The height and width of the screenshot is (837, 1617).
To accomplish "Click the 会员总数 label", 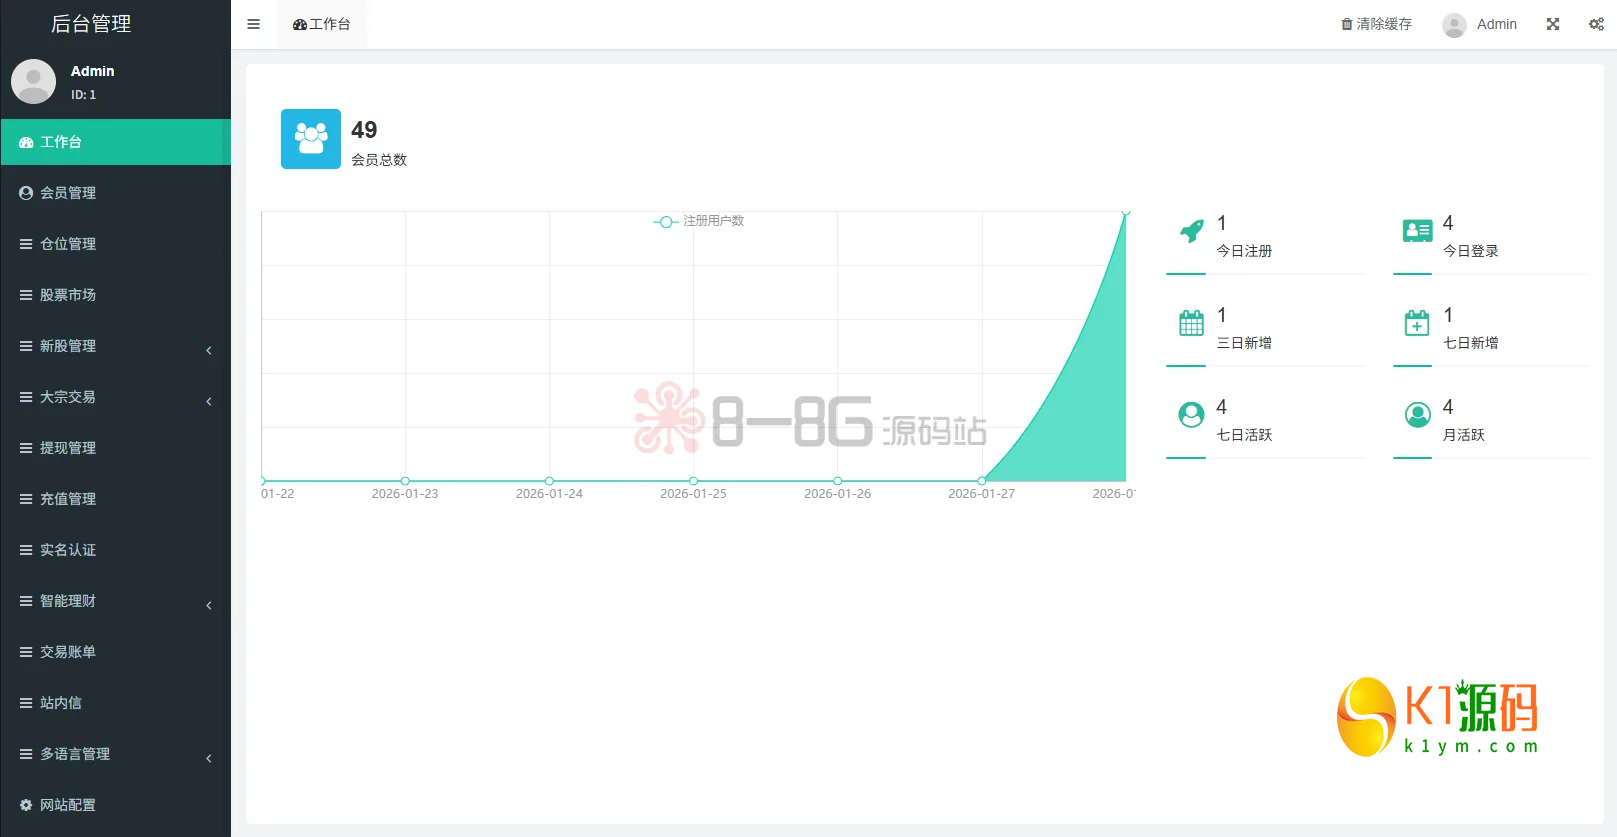I will click(379, 160).
